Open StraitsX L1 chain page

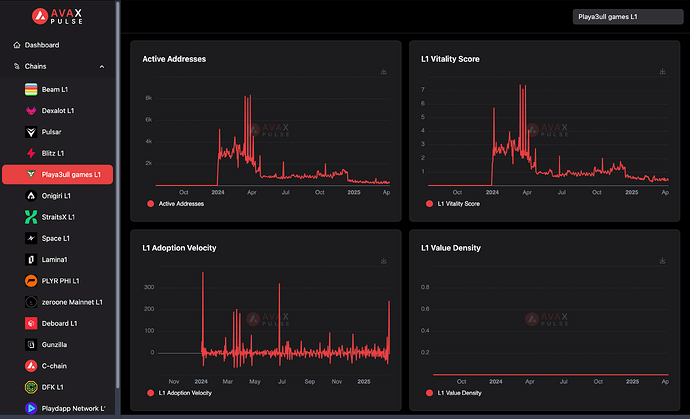[x=58, y=217]
